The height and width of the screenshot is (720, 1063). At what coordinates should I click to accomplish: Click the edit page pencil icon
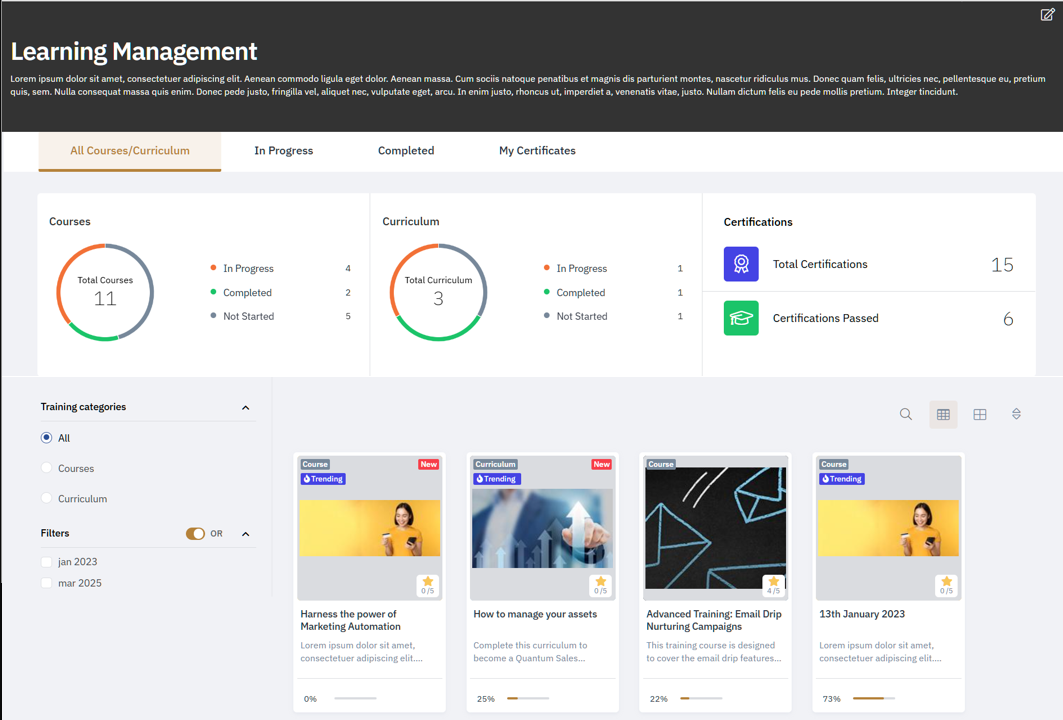point(1047,15)
